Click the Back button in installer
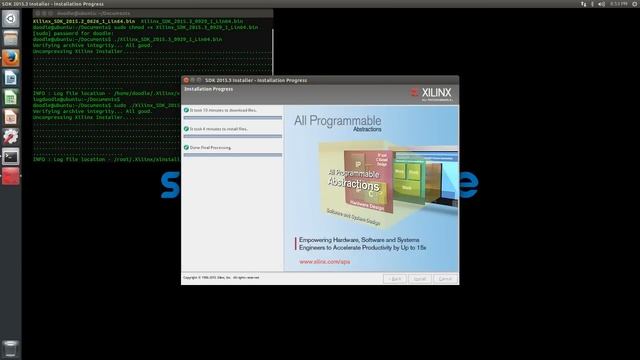640x360 pixels. pos(395,279)
